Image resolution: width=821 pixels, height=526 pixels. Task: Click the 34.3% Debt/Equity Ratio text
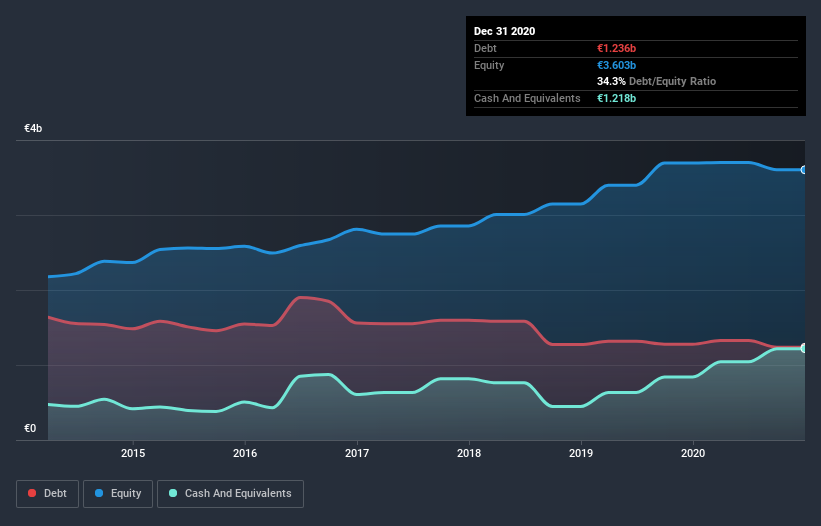click(x=657, y=81)
